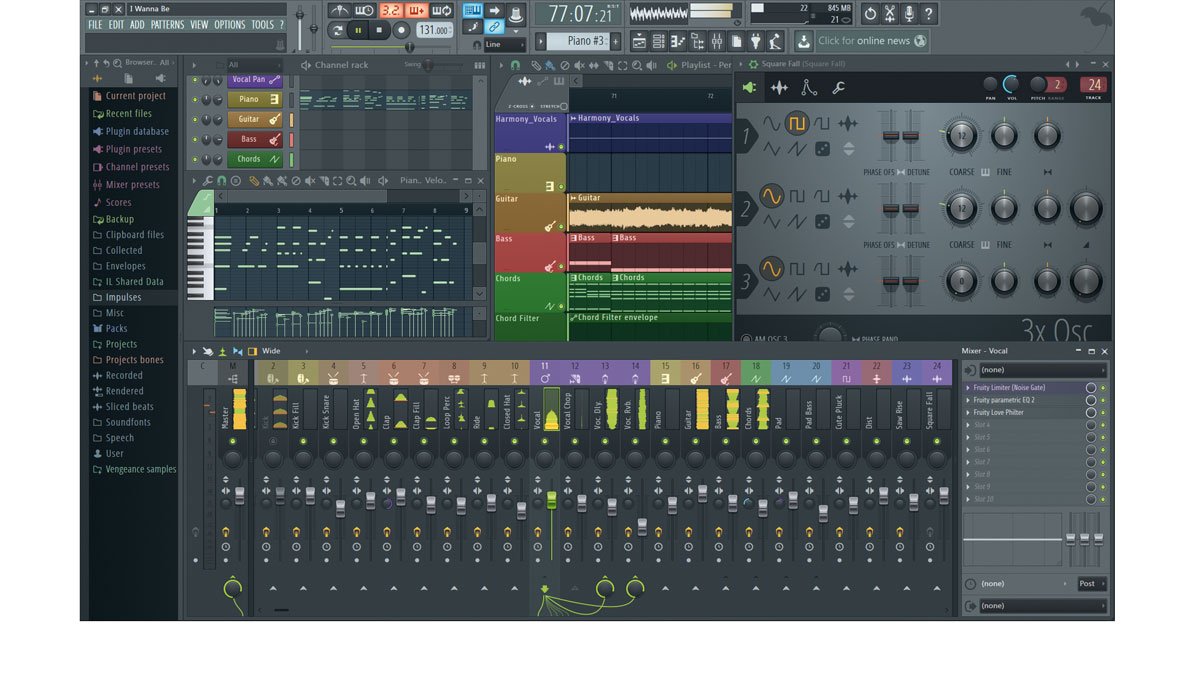Image resolution: width=1200 pixels, height=675 pixels.
Task: Click the mute cut tool icon in Playlist toolbar
Action: click(x=580, y=65)
